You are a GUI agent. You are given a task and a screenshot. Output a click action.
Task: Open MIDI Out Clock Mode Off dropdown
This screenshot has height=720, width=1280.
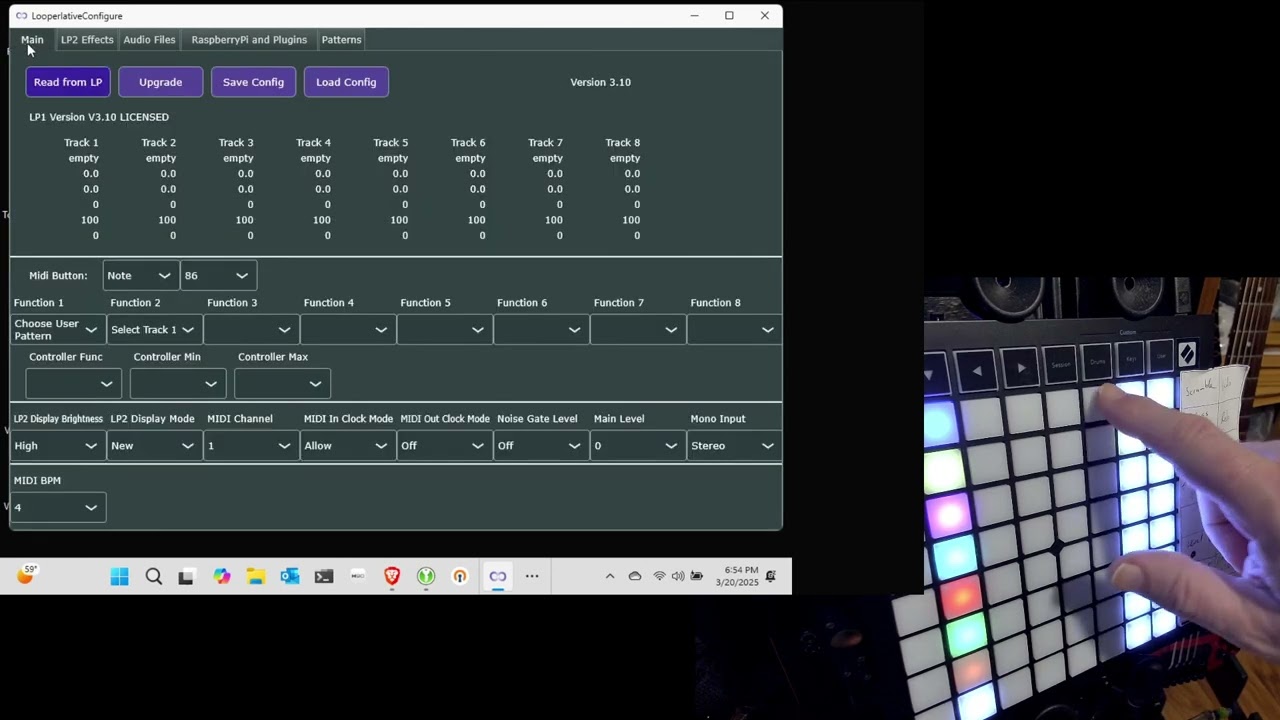(x=443, y=446)
